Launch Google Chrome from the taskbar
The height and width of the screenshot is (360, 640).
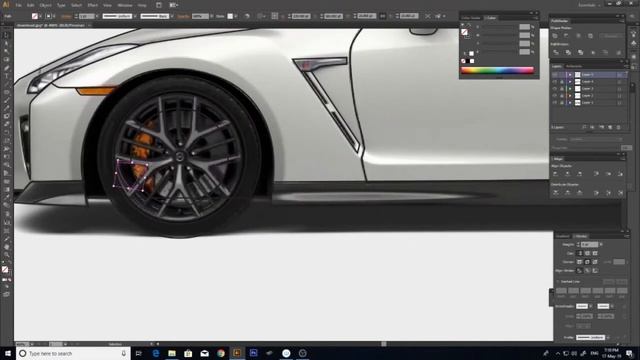click(x=221, y=353)
